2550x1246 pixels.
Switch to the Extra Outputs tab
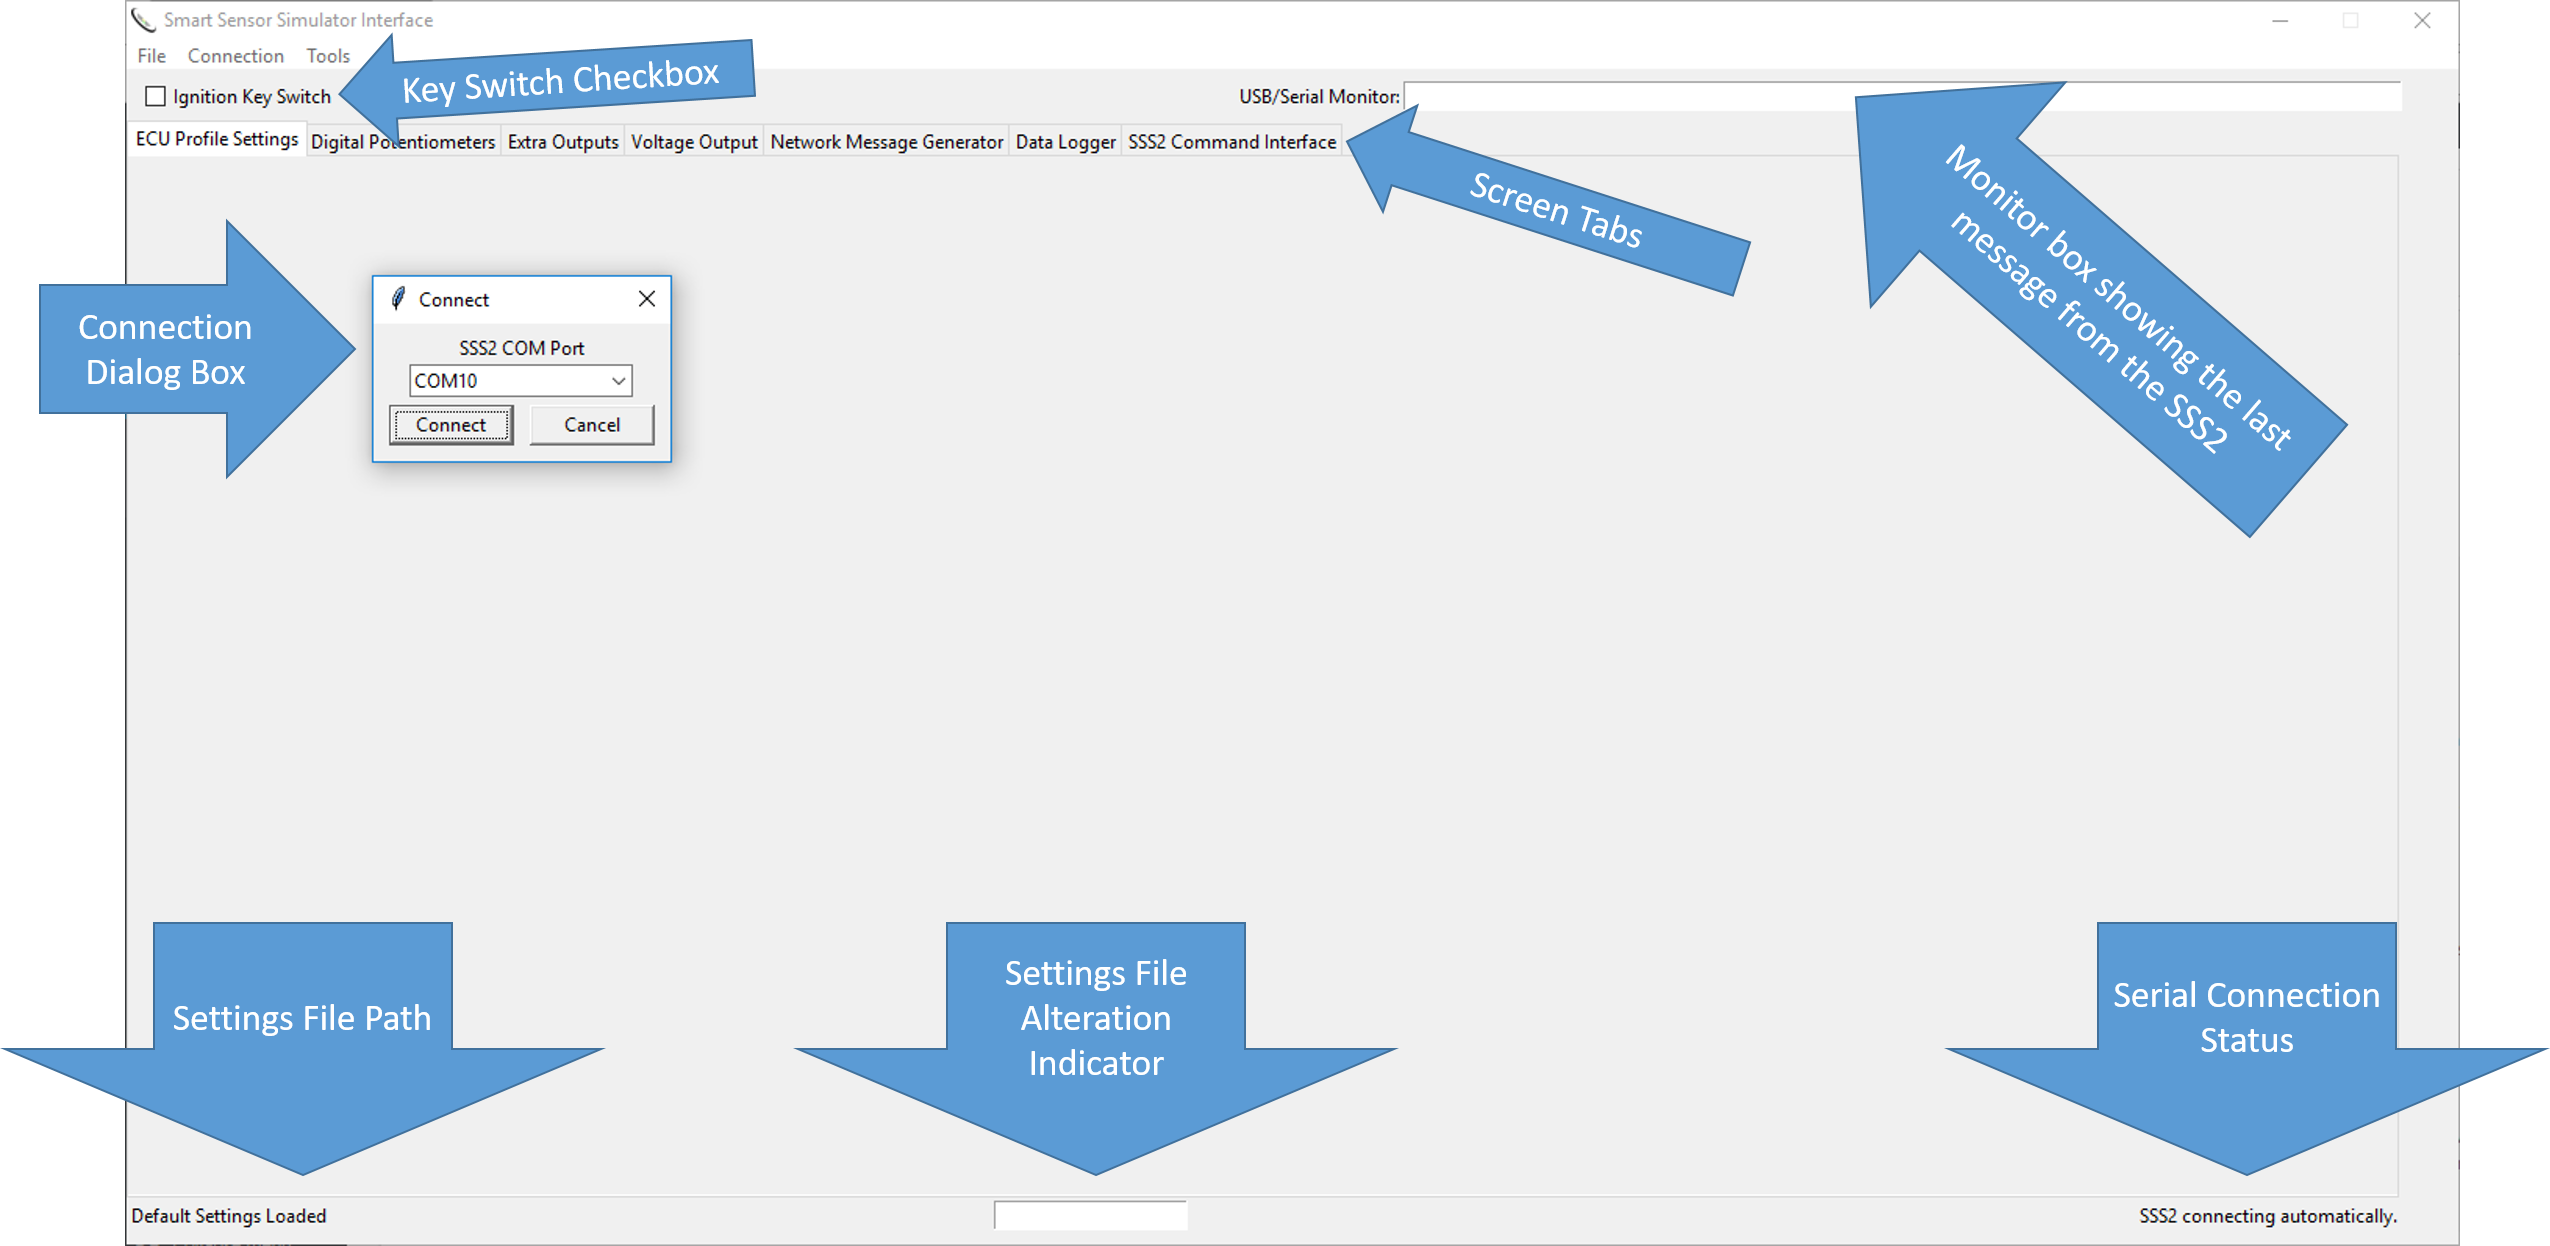pos(563,142)
